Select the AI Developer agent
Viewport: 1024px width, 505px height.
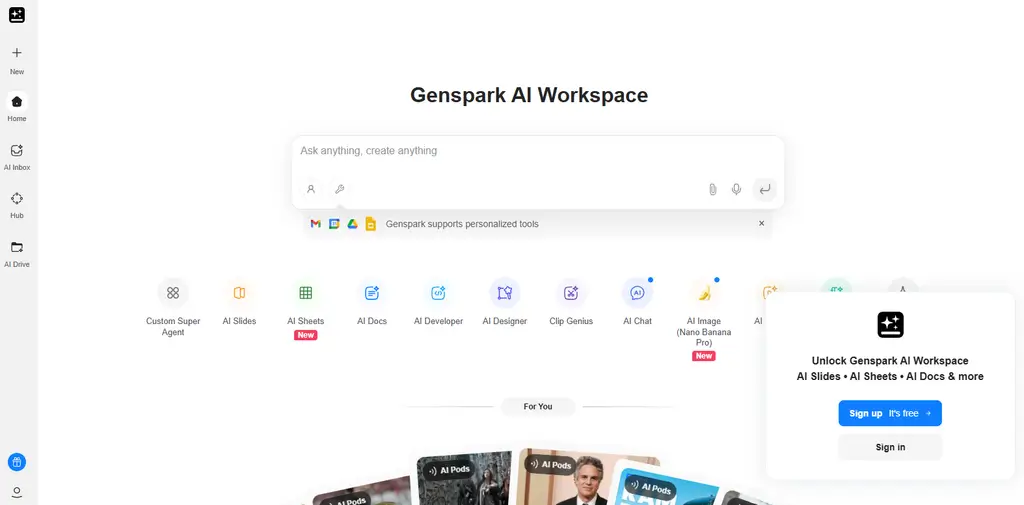(438, 293)
